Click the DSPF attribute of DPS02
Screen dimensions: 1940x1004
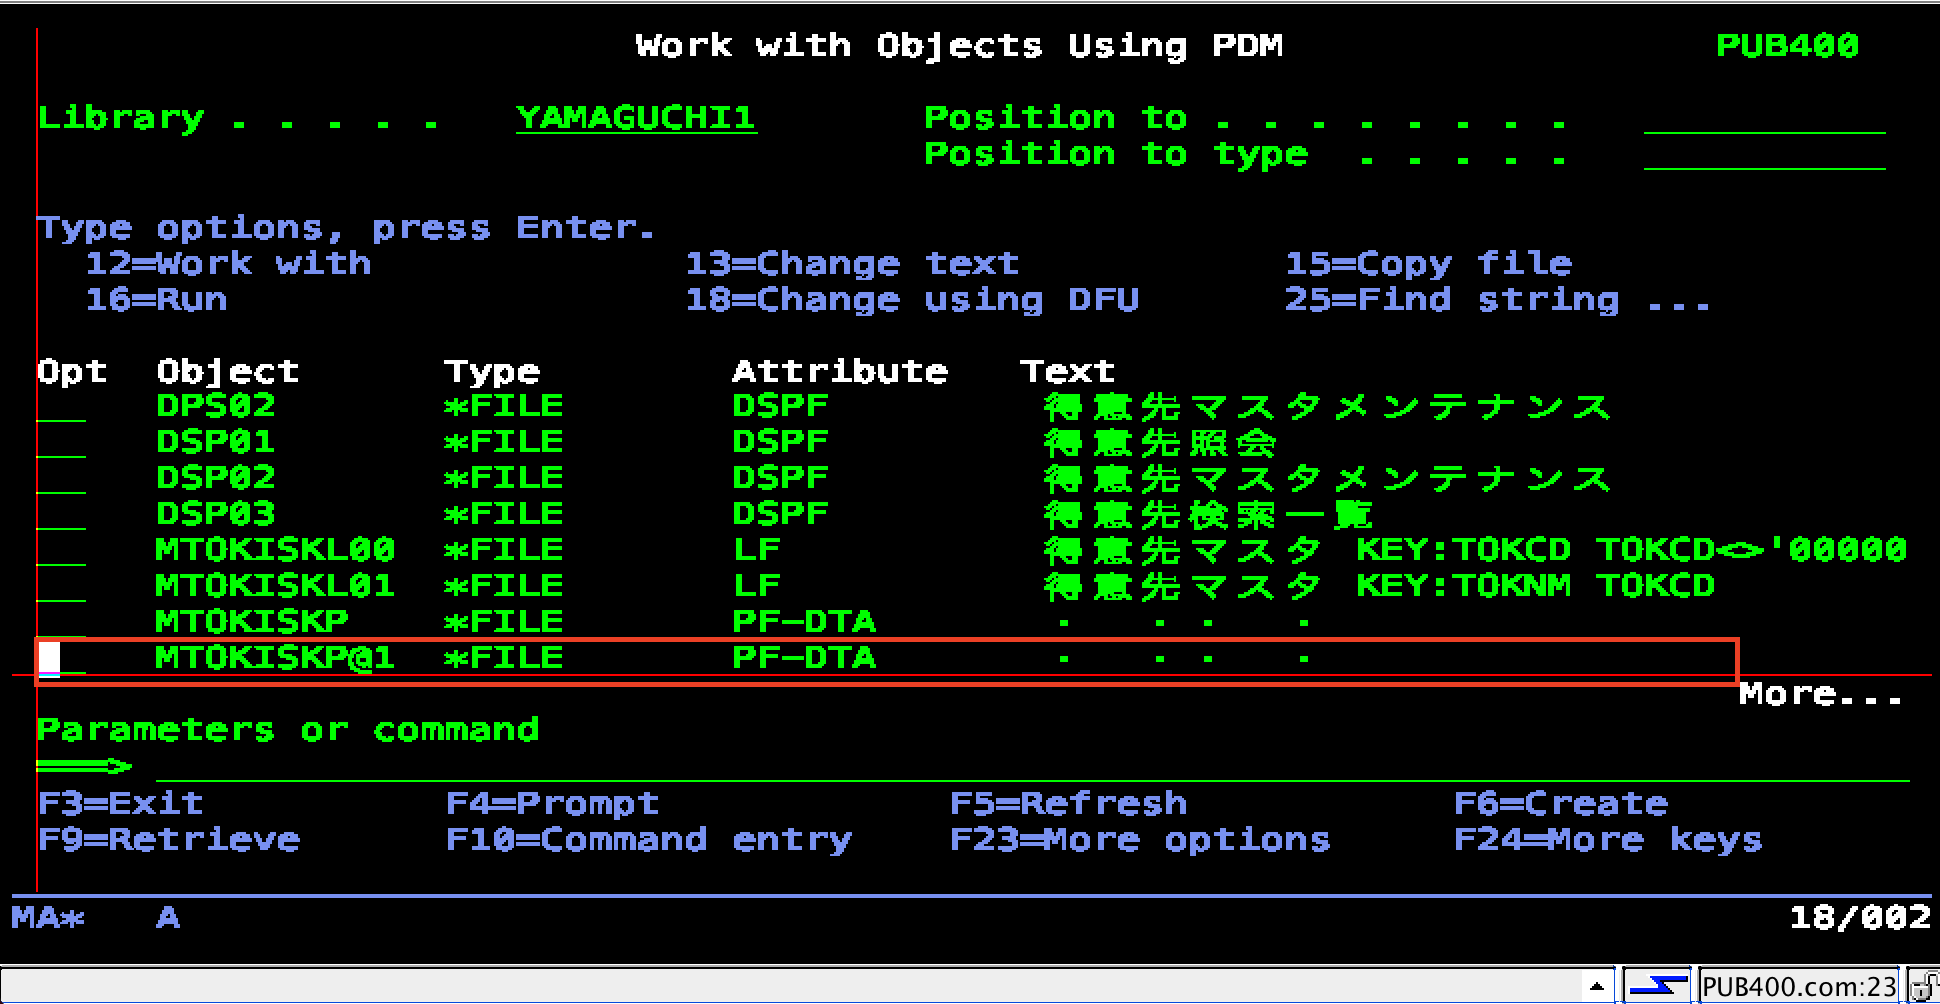click(780, 406)
